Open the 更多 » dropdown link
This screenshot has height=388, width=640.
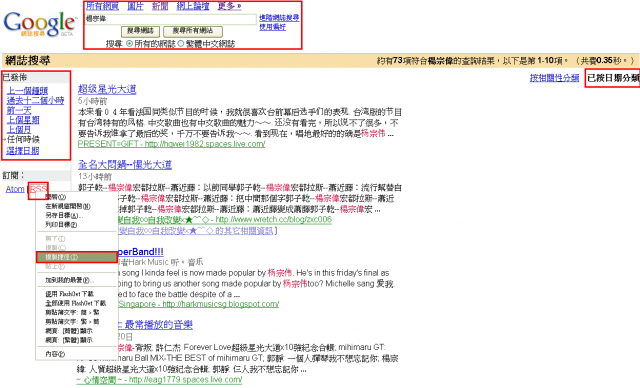tap(229, 6)
